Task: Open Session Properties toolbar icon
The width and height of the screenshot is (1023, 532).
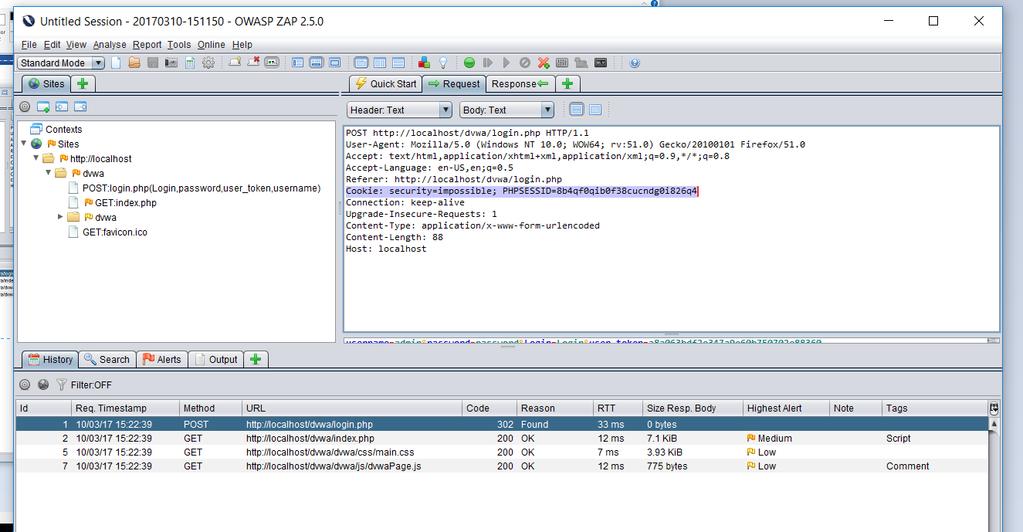Action: 190,63
